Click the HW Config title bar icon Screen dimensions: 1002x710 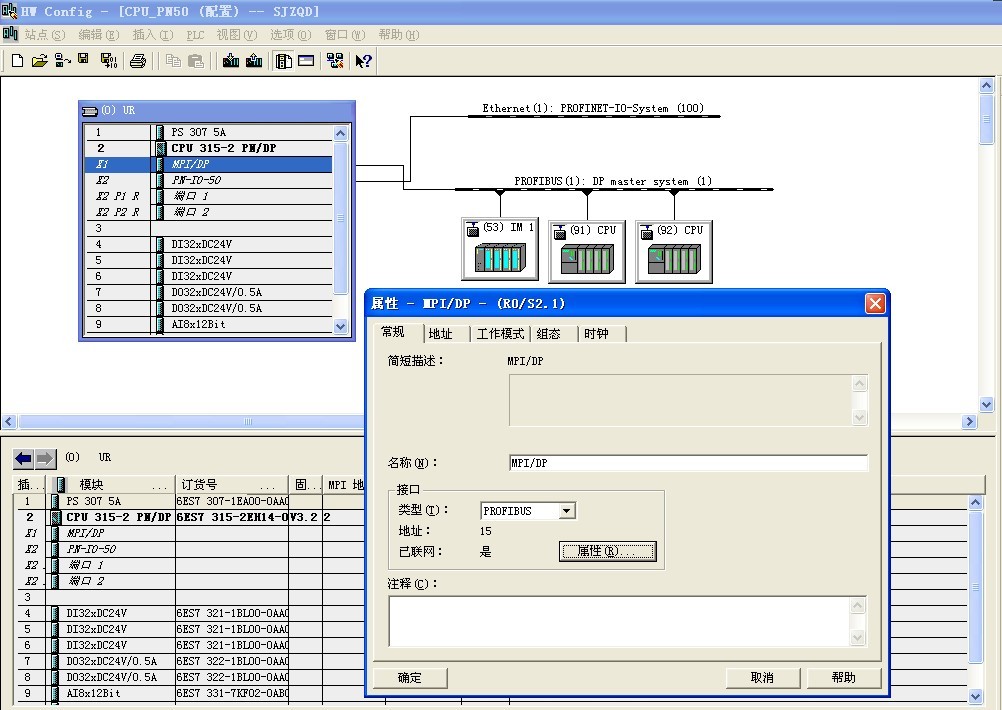(10, 11)
